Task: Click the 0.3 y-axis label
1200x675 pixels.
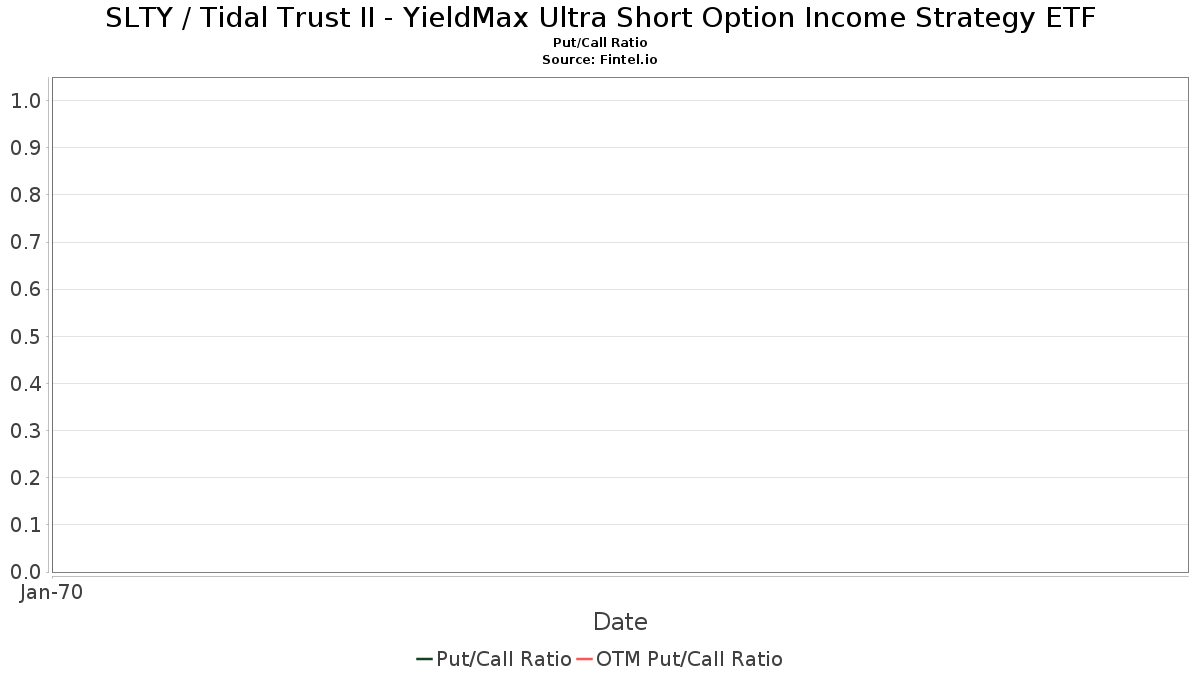Action: click(x=25, y=431)
